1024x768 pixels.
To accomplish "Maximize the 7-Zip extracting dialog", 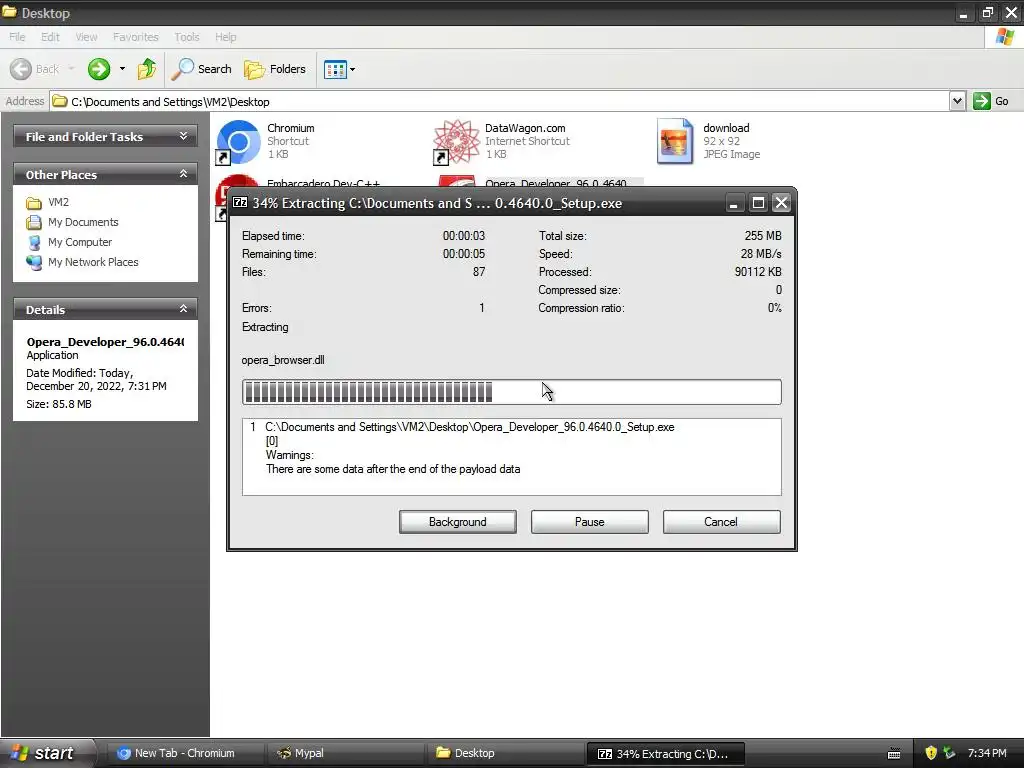I will (758, 203).
